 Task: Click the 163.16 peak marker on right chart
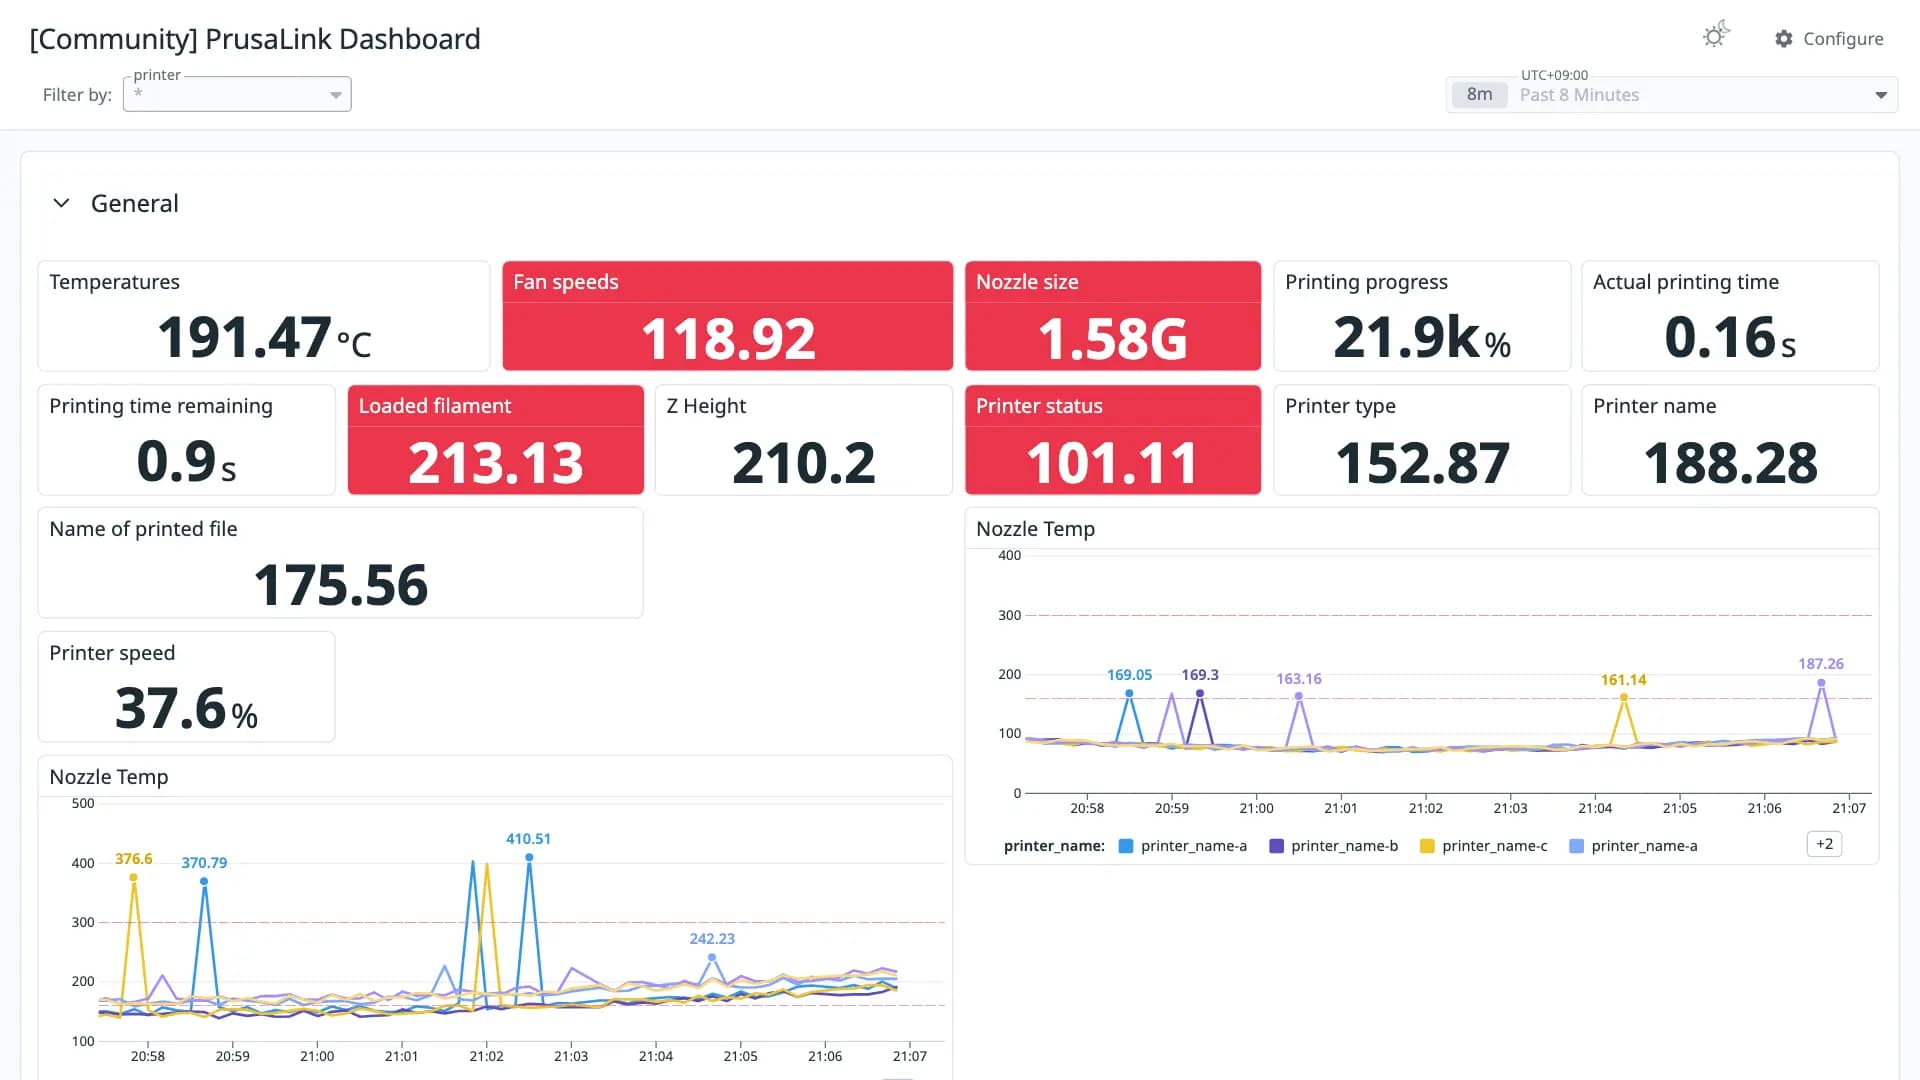click(1299, 696)
